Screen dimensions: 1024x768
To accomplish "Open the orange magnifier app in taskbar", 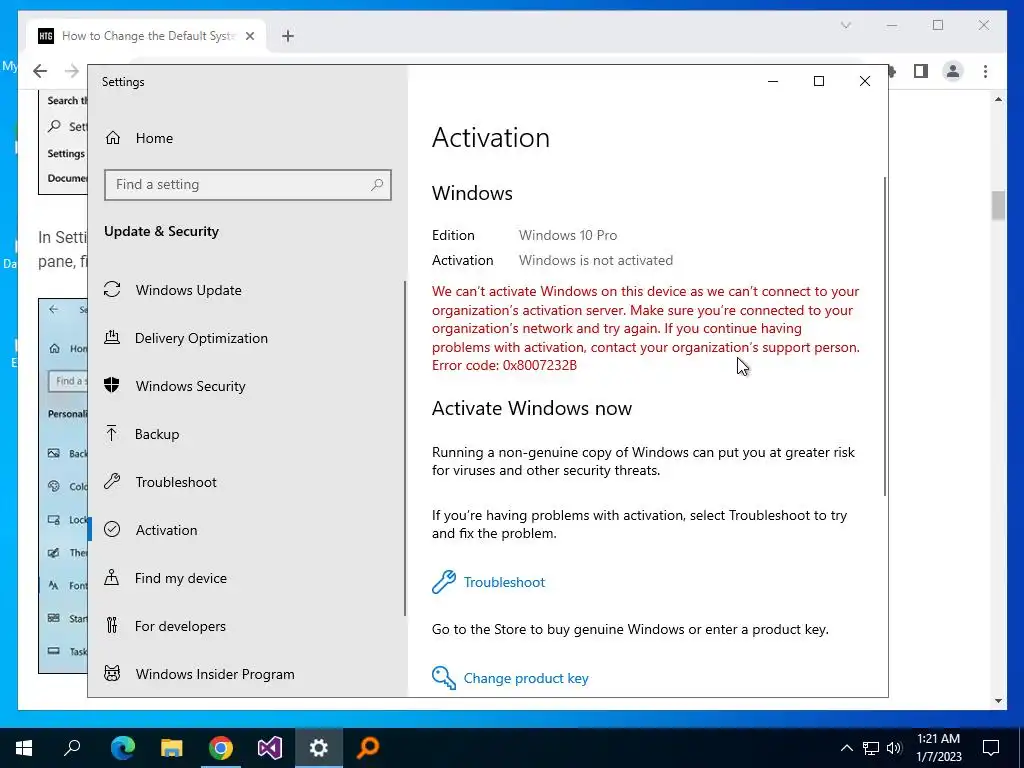I will pyautogui.click(x=368, y=748).
